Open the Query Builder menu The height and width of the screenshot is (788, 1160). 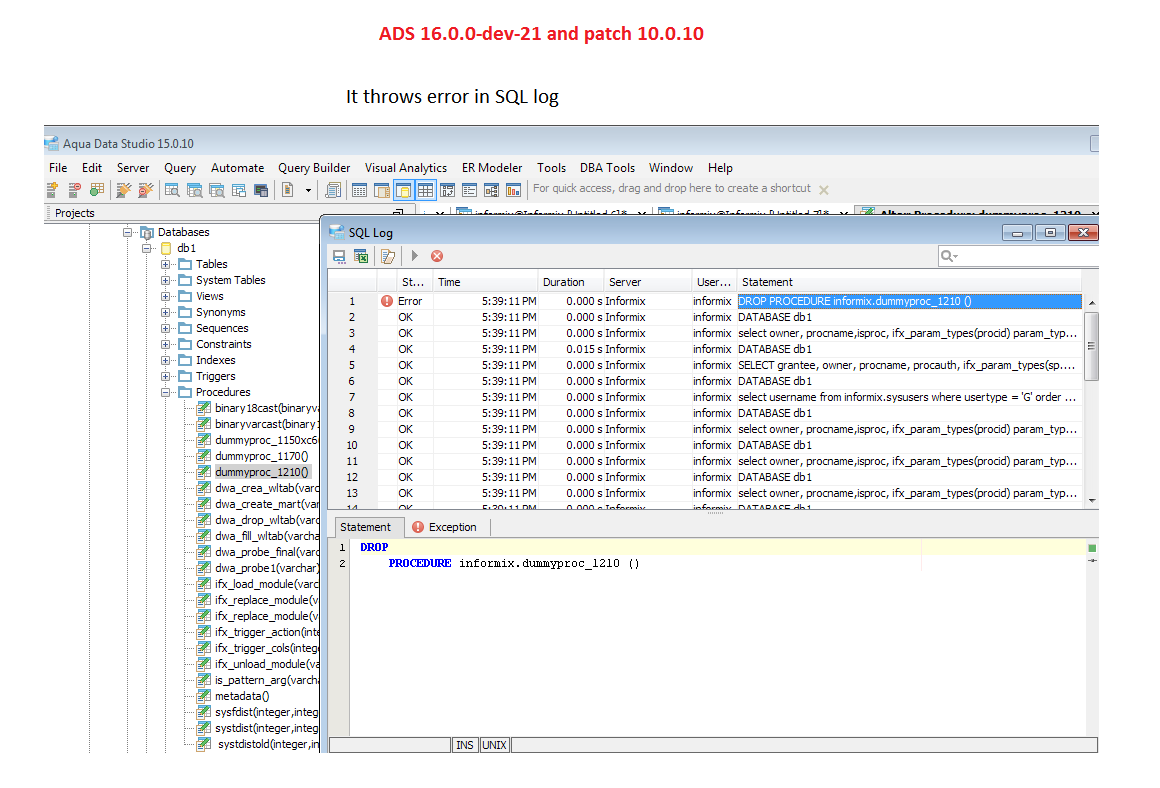click(x=314, y=168)
